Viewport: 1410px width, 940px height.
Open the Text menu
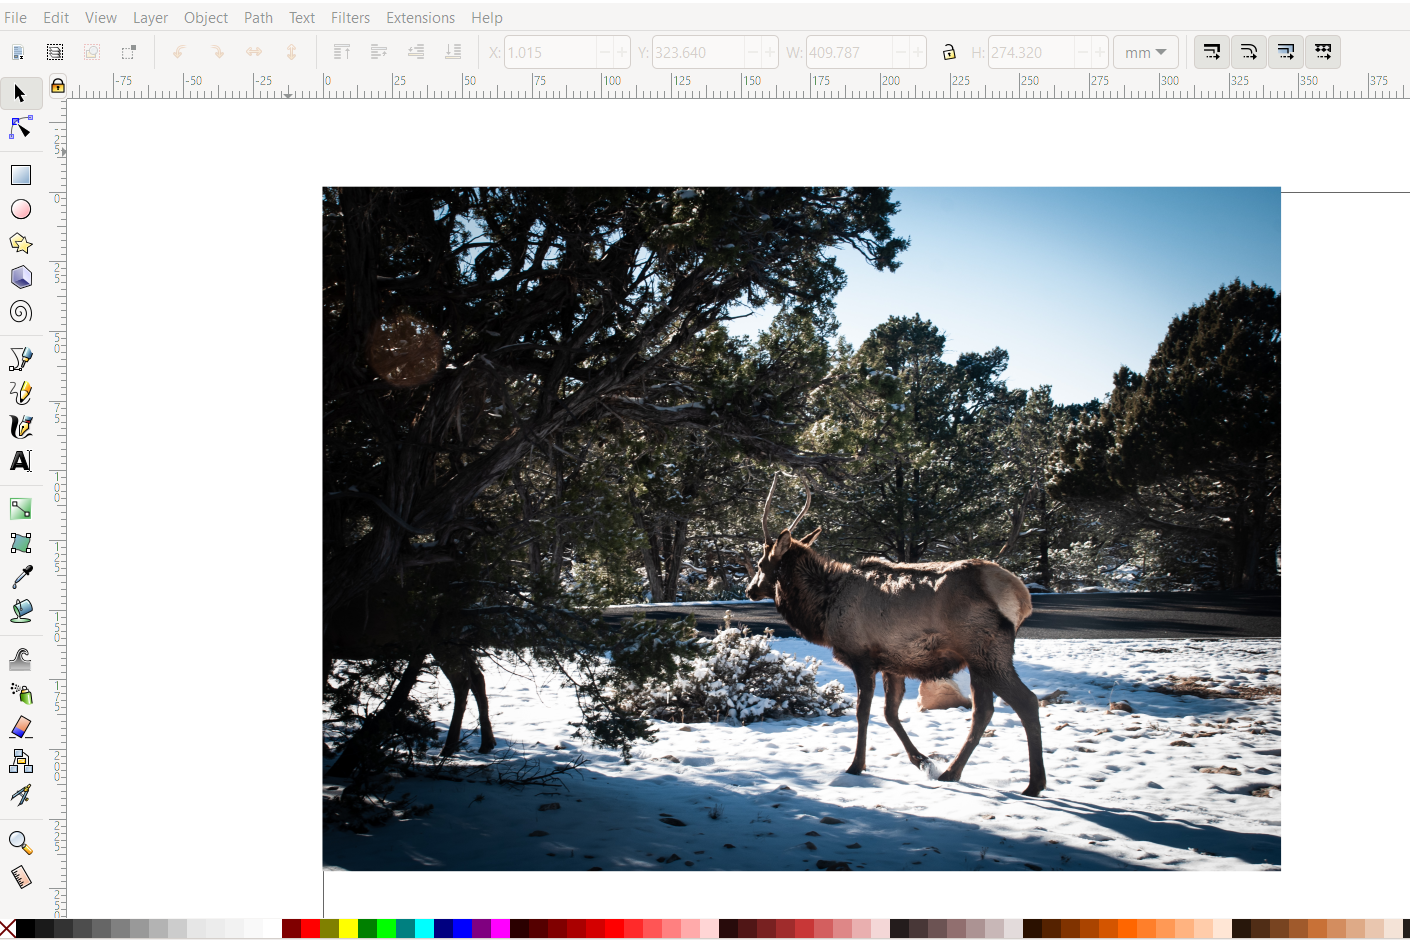pyautogui.click(x=302, y=17)
